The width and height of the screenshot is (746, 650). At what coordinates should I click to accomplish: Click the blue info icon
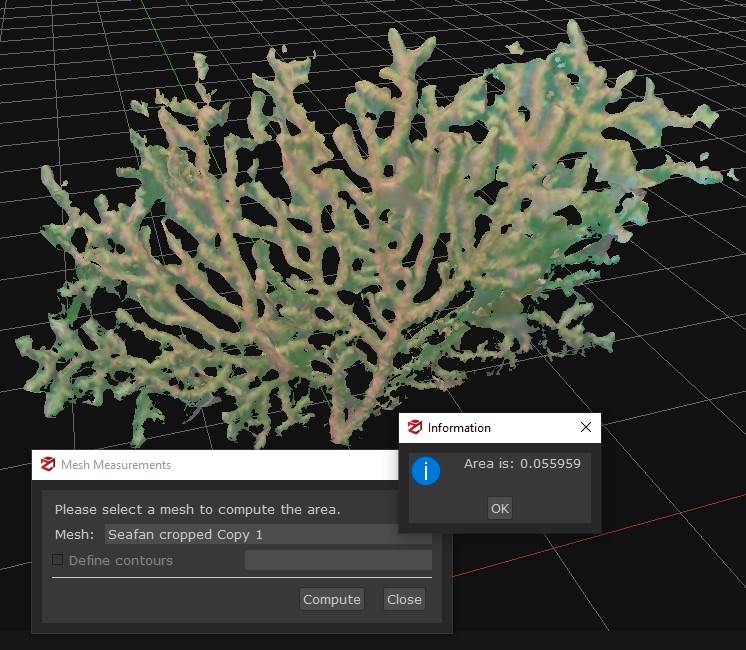(x=426, y=471)
